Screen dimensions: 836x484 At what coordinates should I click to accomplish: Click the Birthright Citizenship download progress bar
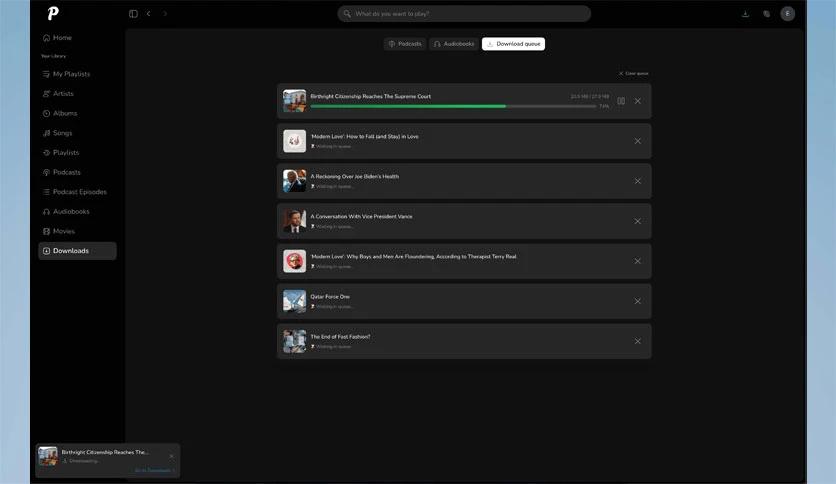point(453,107)
